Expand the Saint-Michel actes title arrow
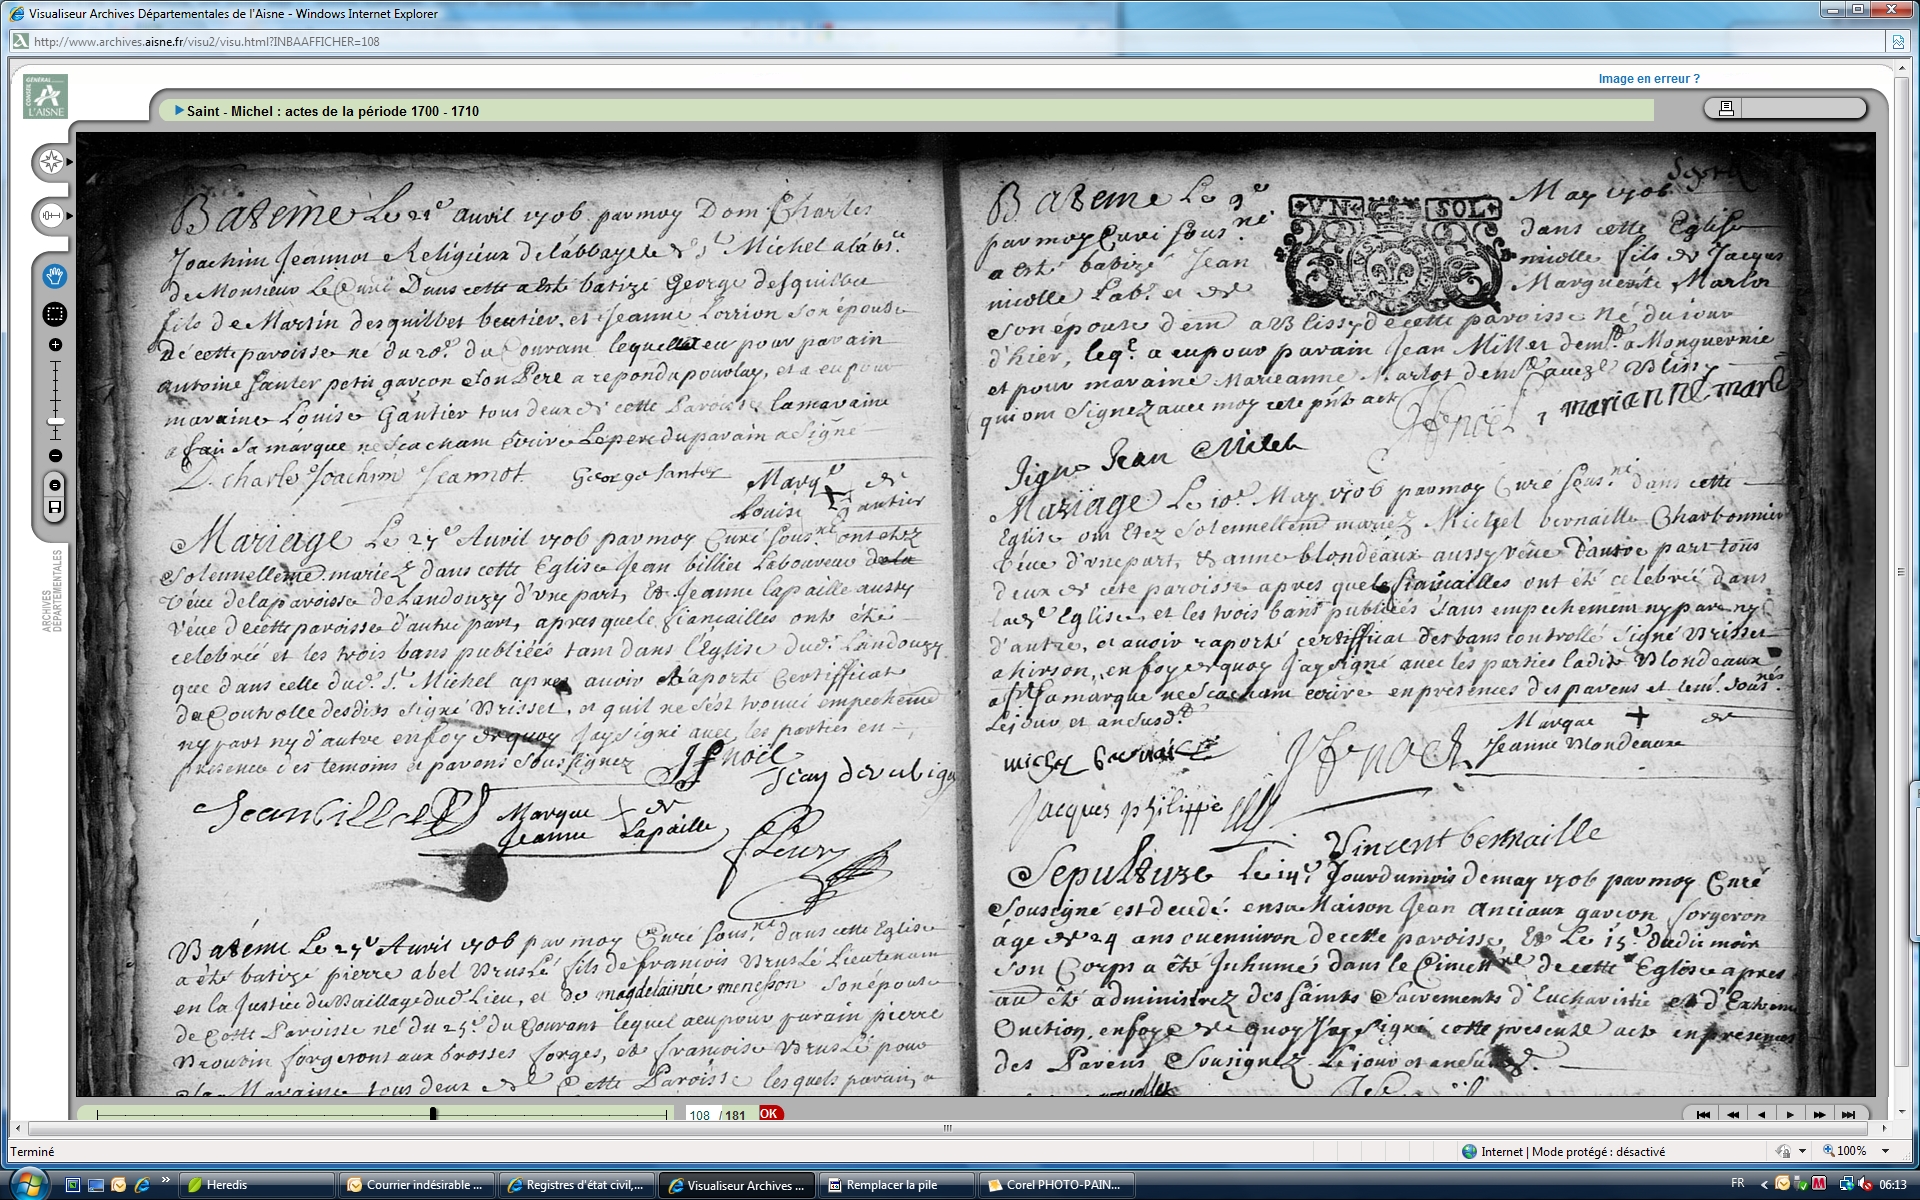This screenshot has width=1920, height=1200. [179, 111]
